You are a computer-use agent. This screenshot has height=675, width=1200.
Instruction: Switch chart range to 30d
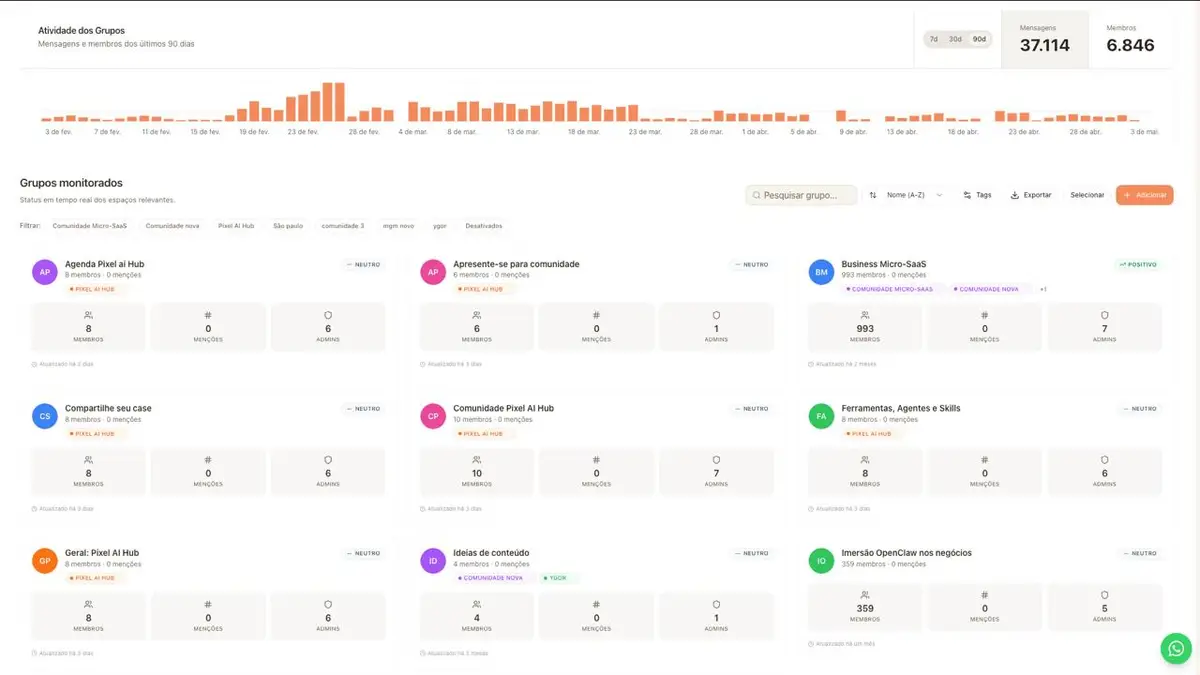(955, 39)
